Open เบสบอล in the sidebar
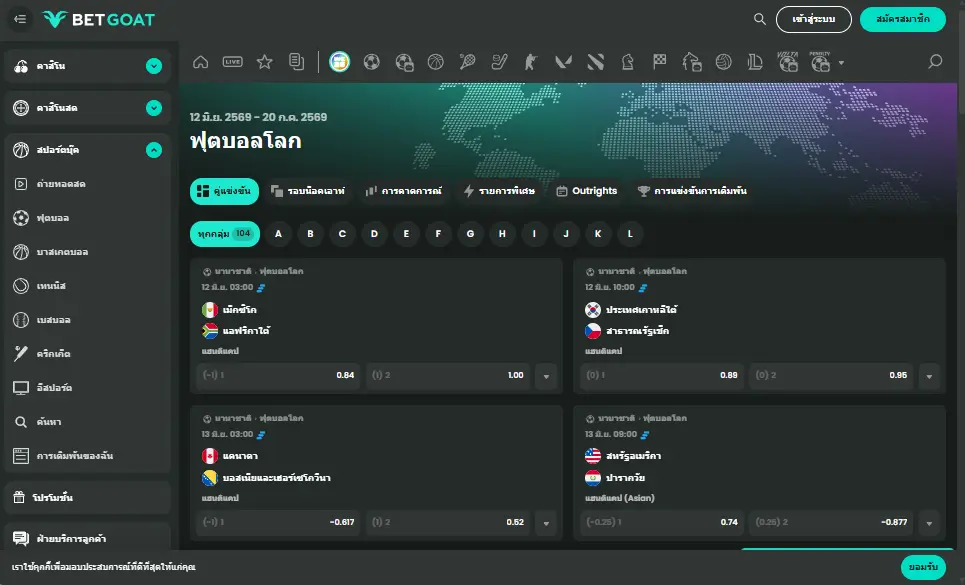Viewport: 965px width, 585px height. [87, 320]
